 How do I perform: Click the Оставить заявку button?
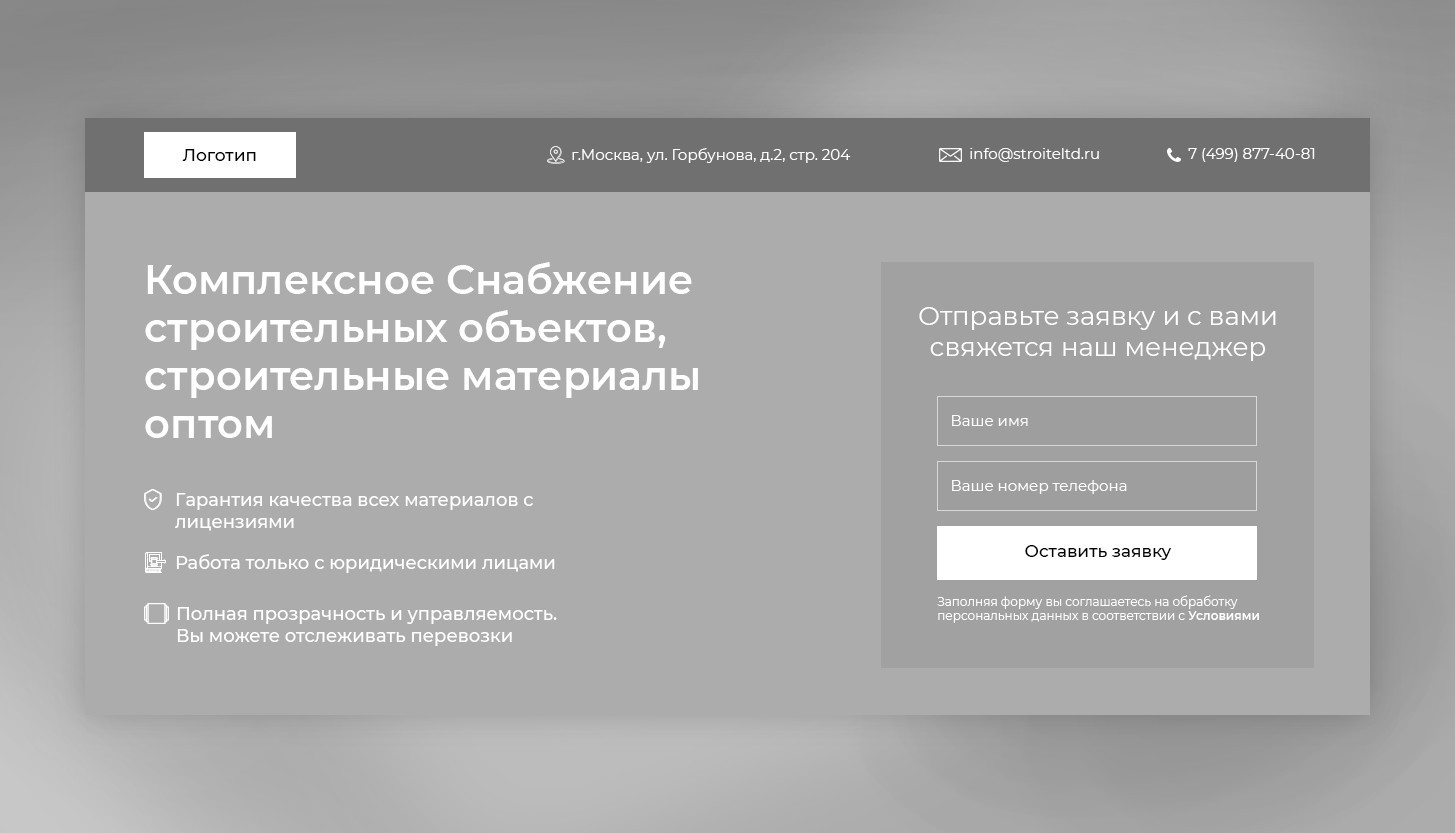tap(1096, 553)
